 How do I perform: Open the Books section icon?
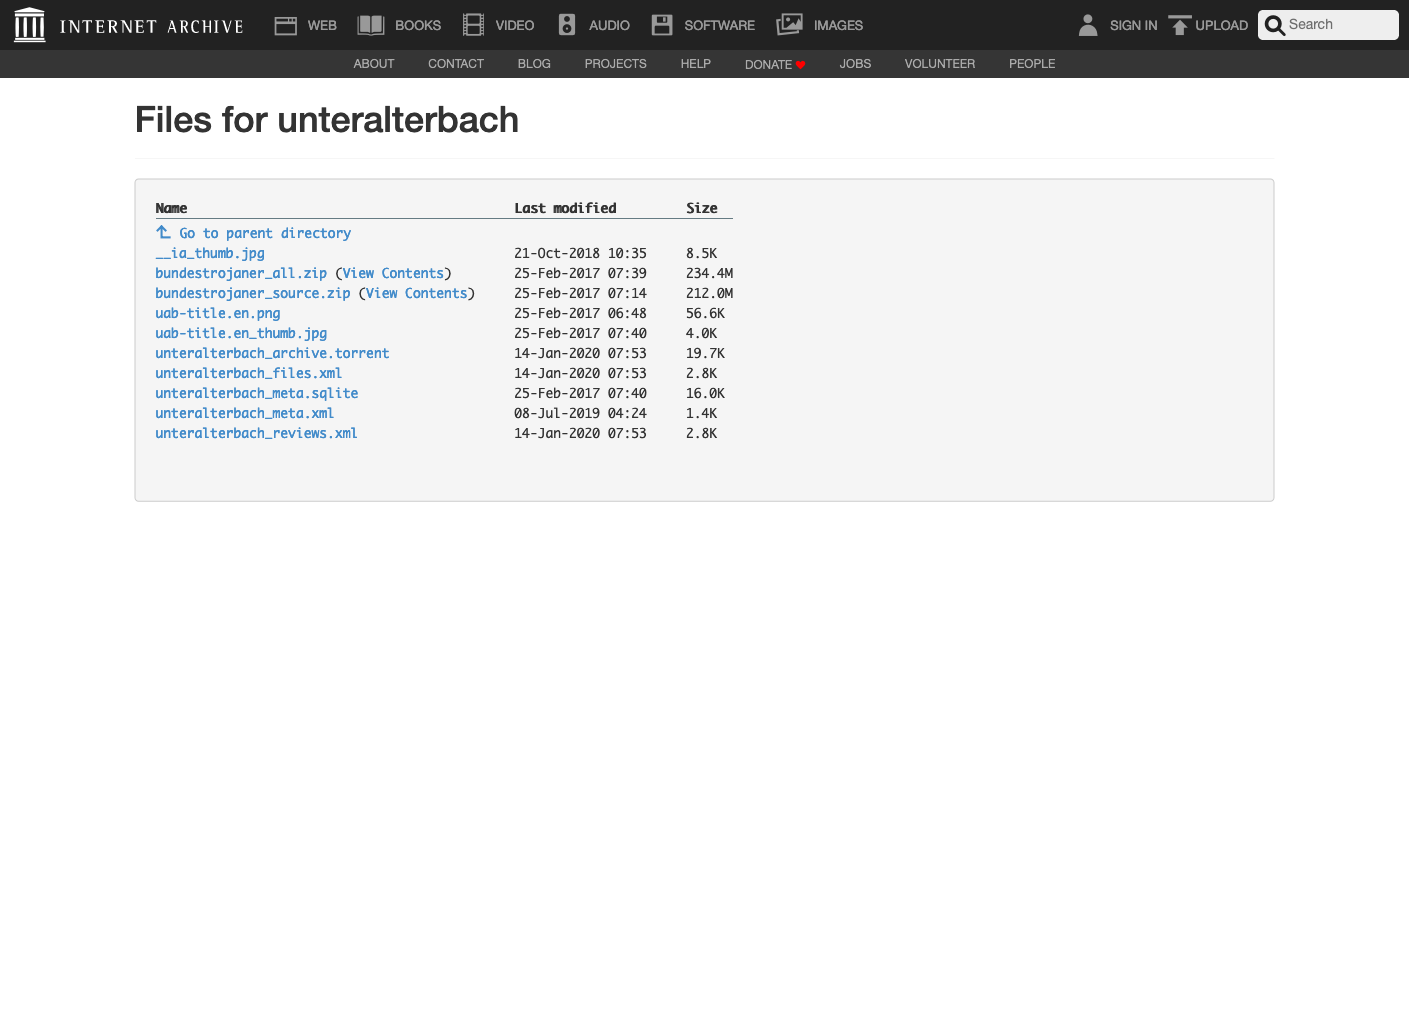pos(371,25)
